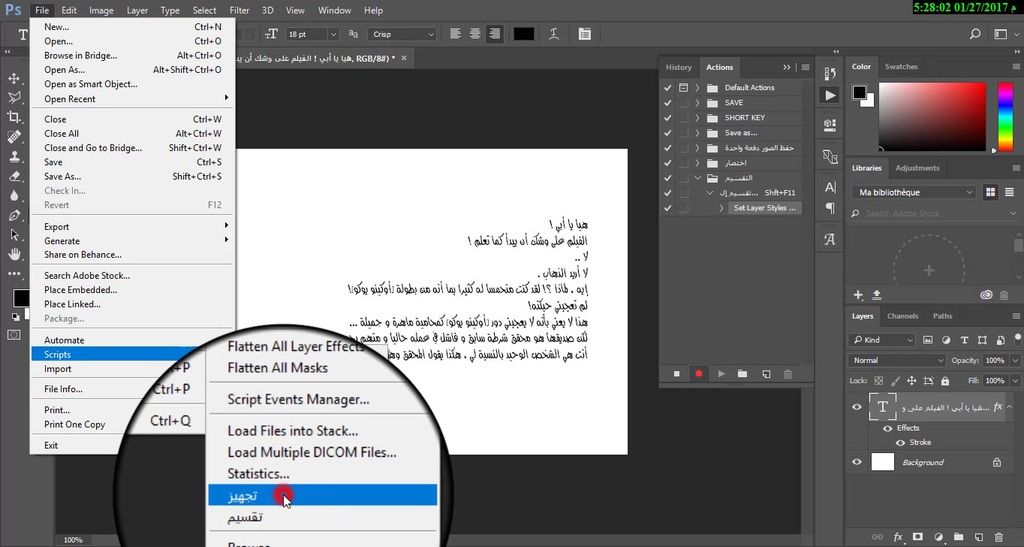Open the Ma bibliothèque library dropdown
Viewport: 1024px width, 547px height.
[x=914, y=192]
